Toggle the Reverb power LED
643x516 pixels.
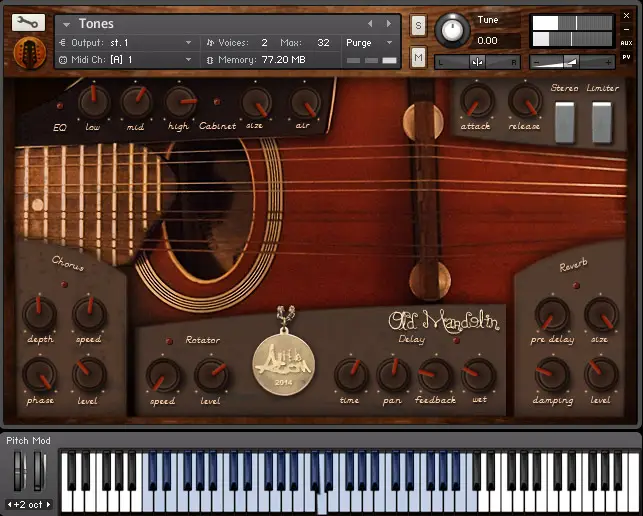[576, 285]
